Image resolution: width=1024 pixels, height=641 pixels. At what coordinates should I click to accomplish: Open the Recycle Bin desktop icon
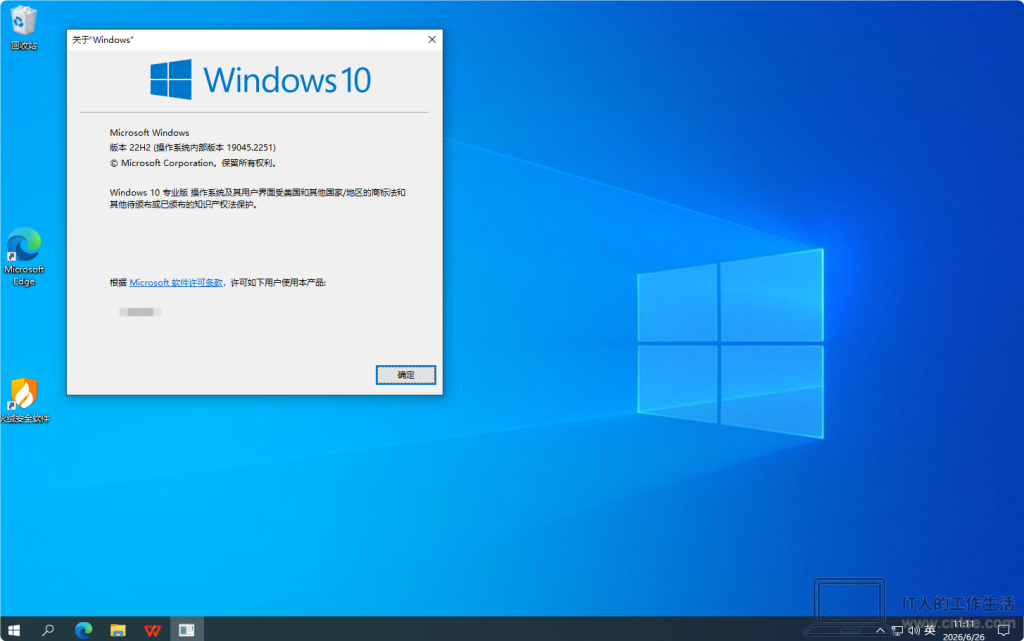click(24, 27)
